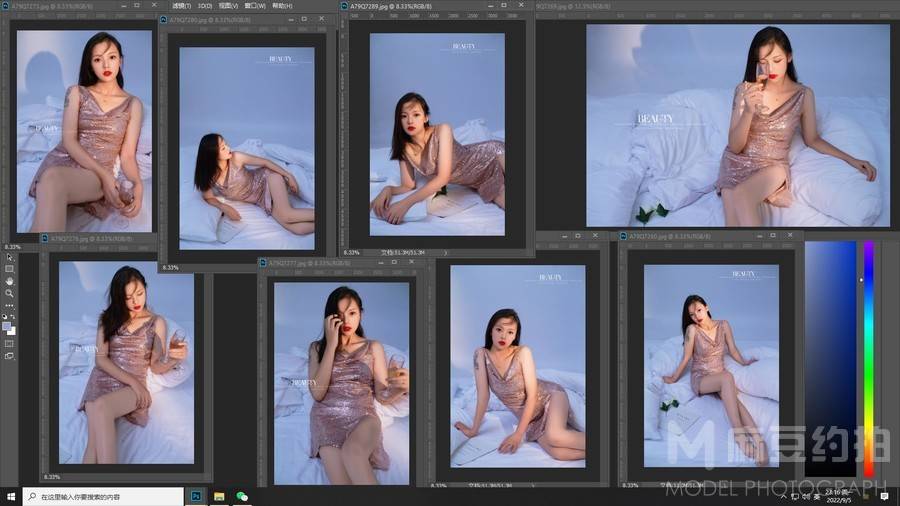
Task: Click the Ps icon of A79Q7289.jpg window
Action: [344, 6]
